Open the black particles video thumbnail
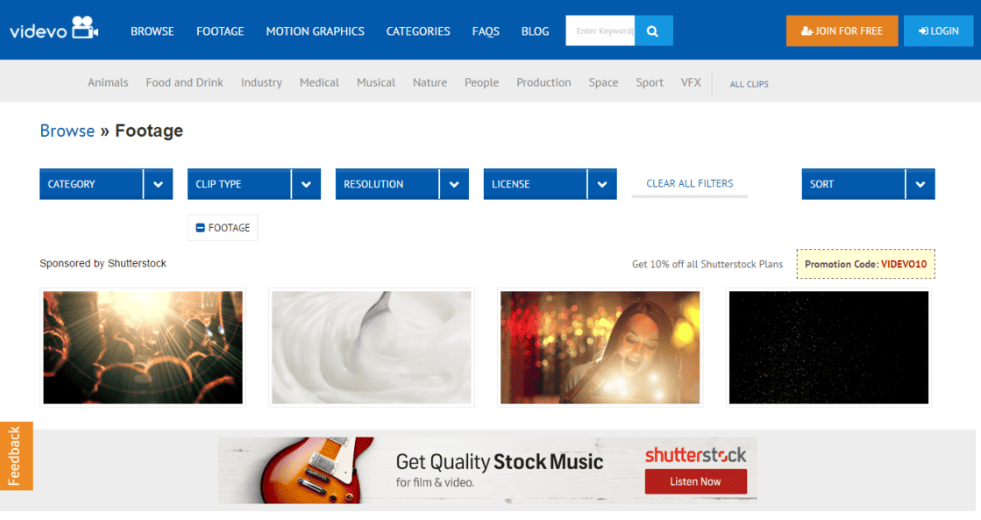 [x=829, y=347]
